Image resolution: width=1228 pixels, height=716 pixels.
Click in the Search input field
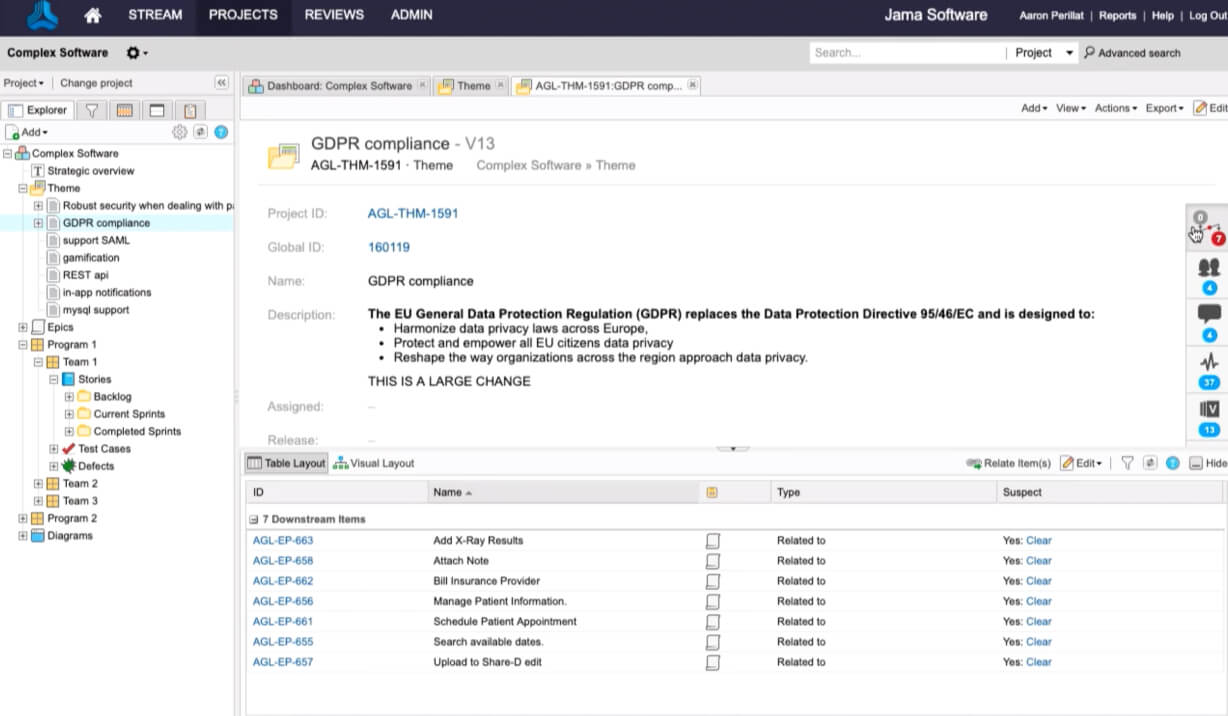pos(905,53)
